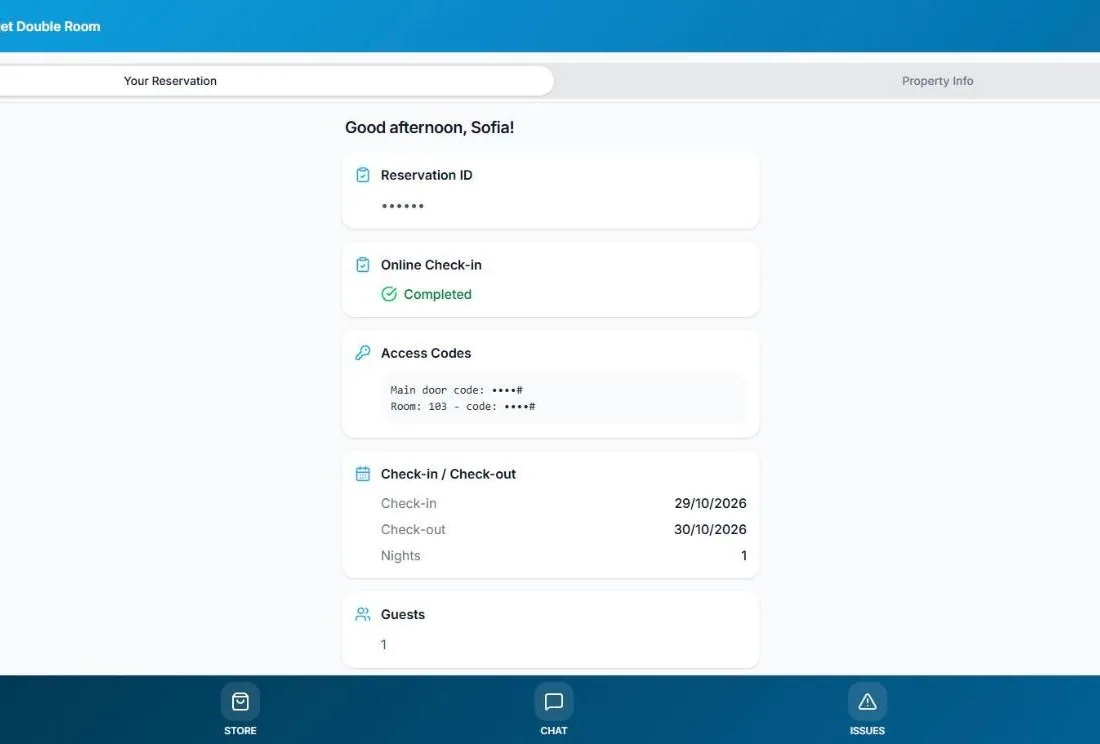Click the "Access Codes" heading
Screen dimensions: 1100x744
coord(426,353)
